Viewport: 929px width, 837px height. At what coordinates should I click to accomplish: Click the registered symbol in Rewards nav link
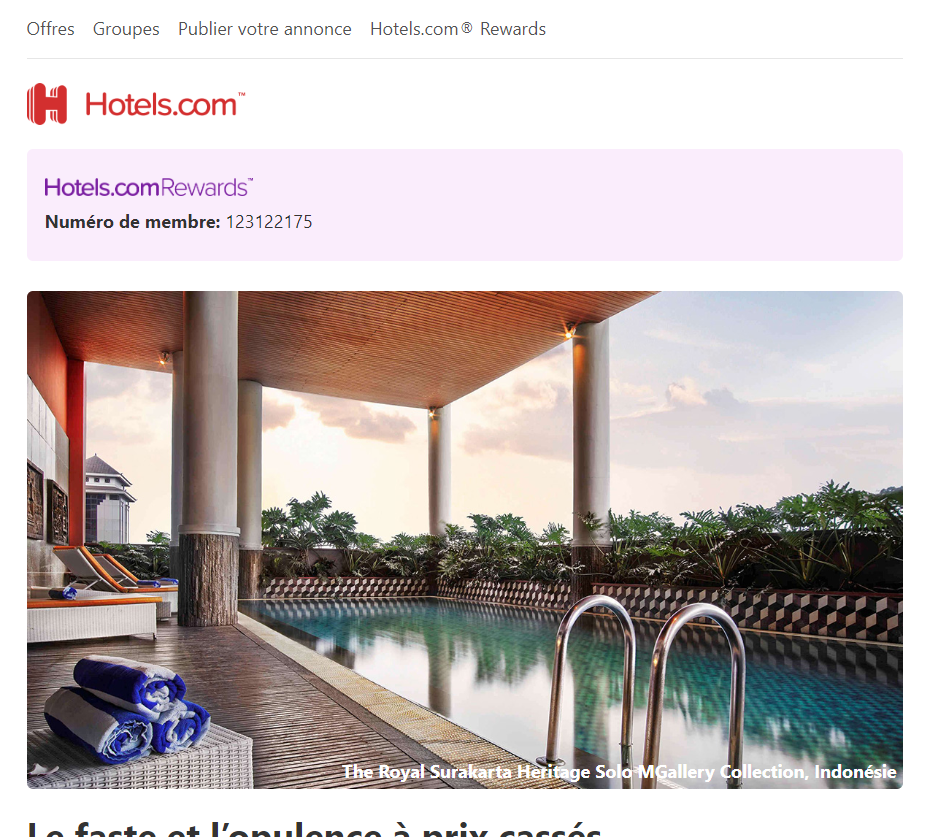click(467, 27)
